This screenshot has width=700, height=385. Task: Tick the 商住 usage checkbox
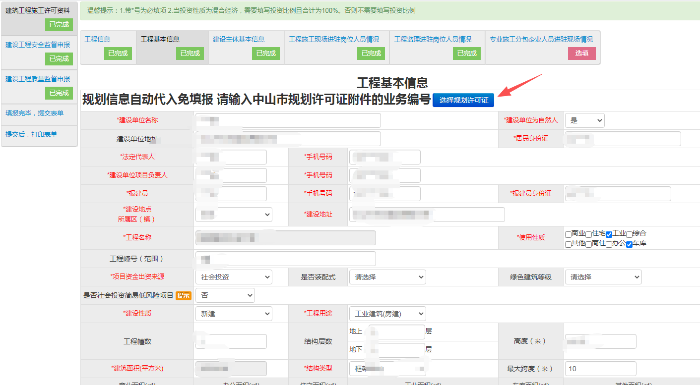(589, 244)
